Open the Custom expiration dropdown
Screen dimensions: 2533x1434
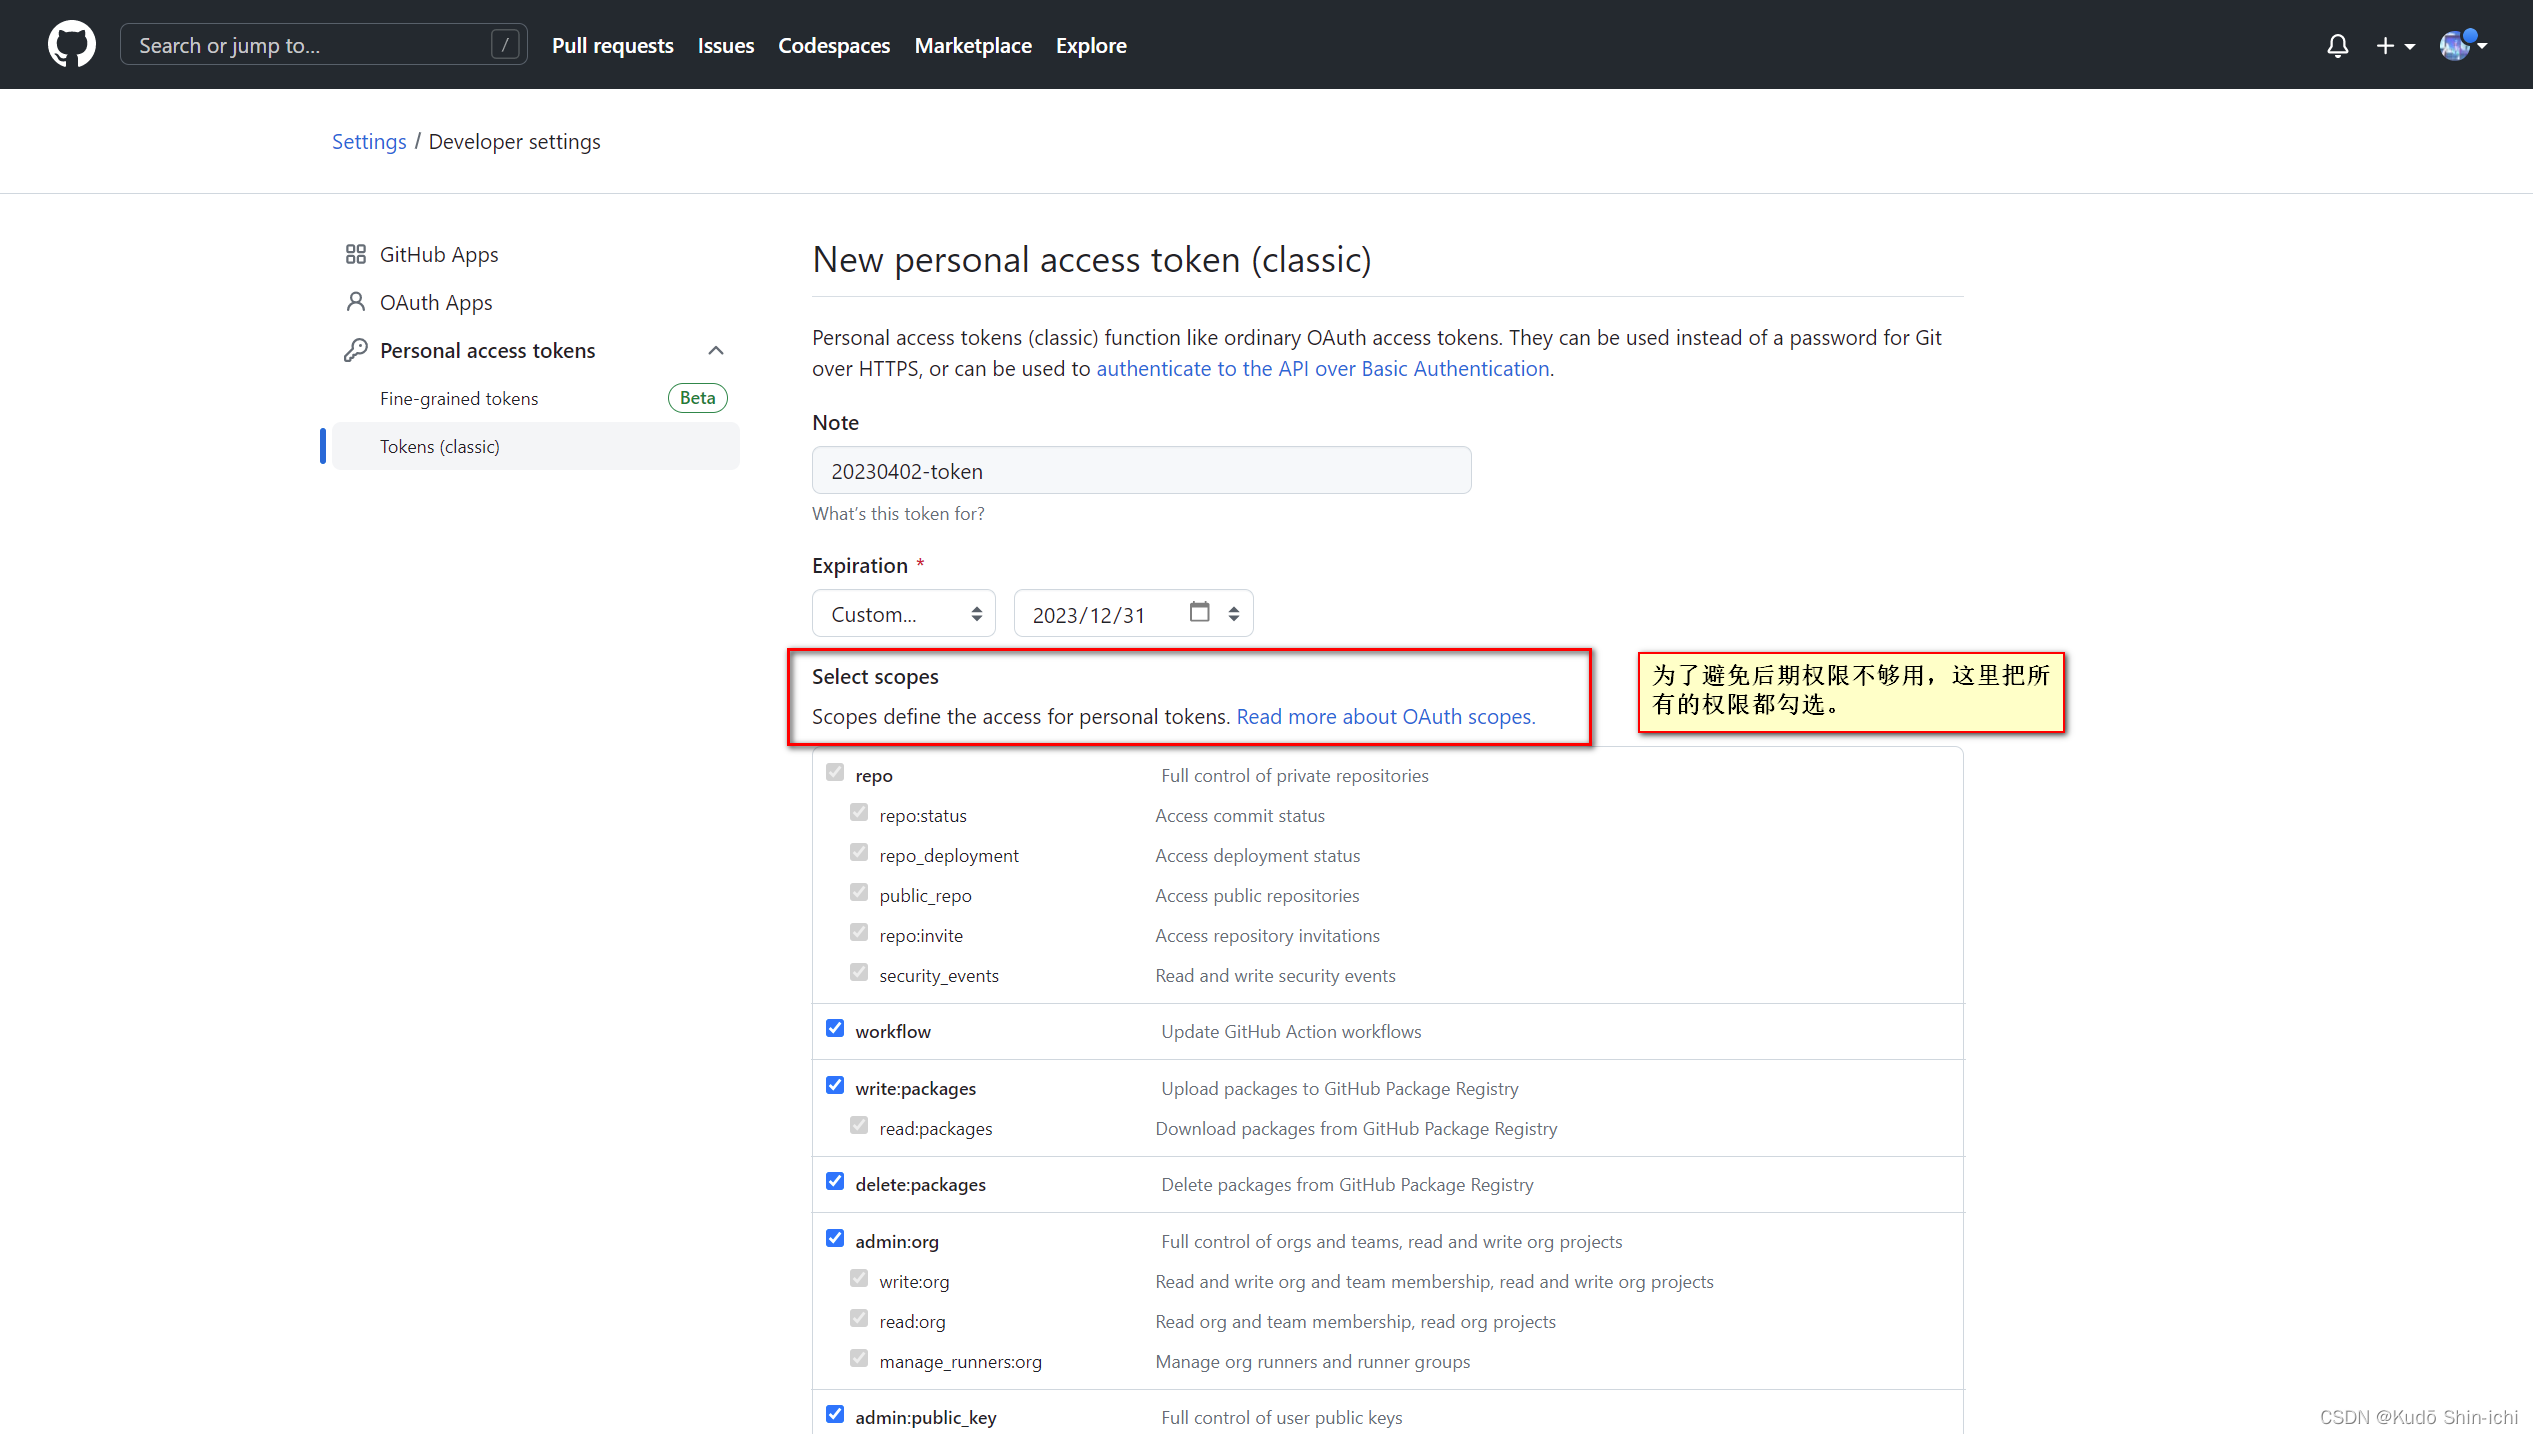coord(903,614)
